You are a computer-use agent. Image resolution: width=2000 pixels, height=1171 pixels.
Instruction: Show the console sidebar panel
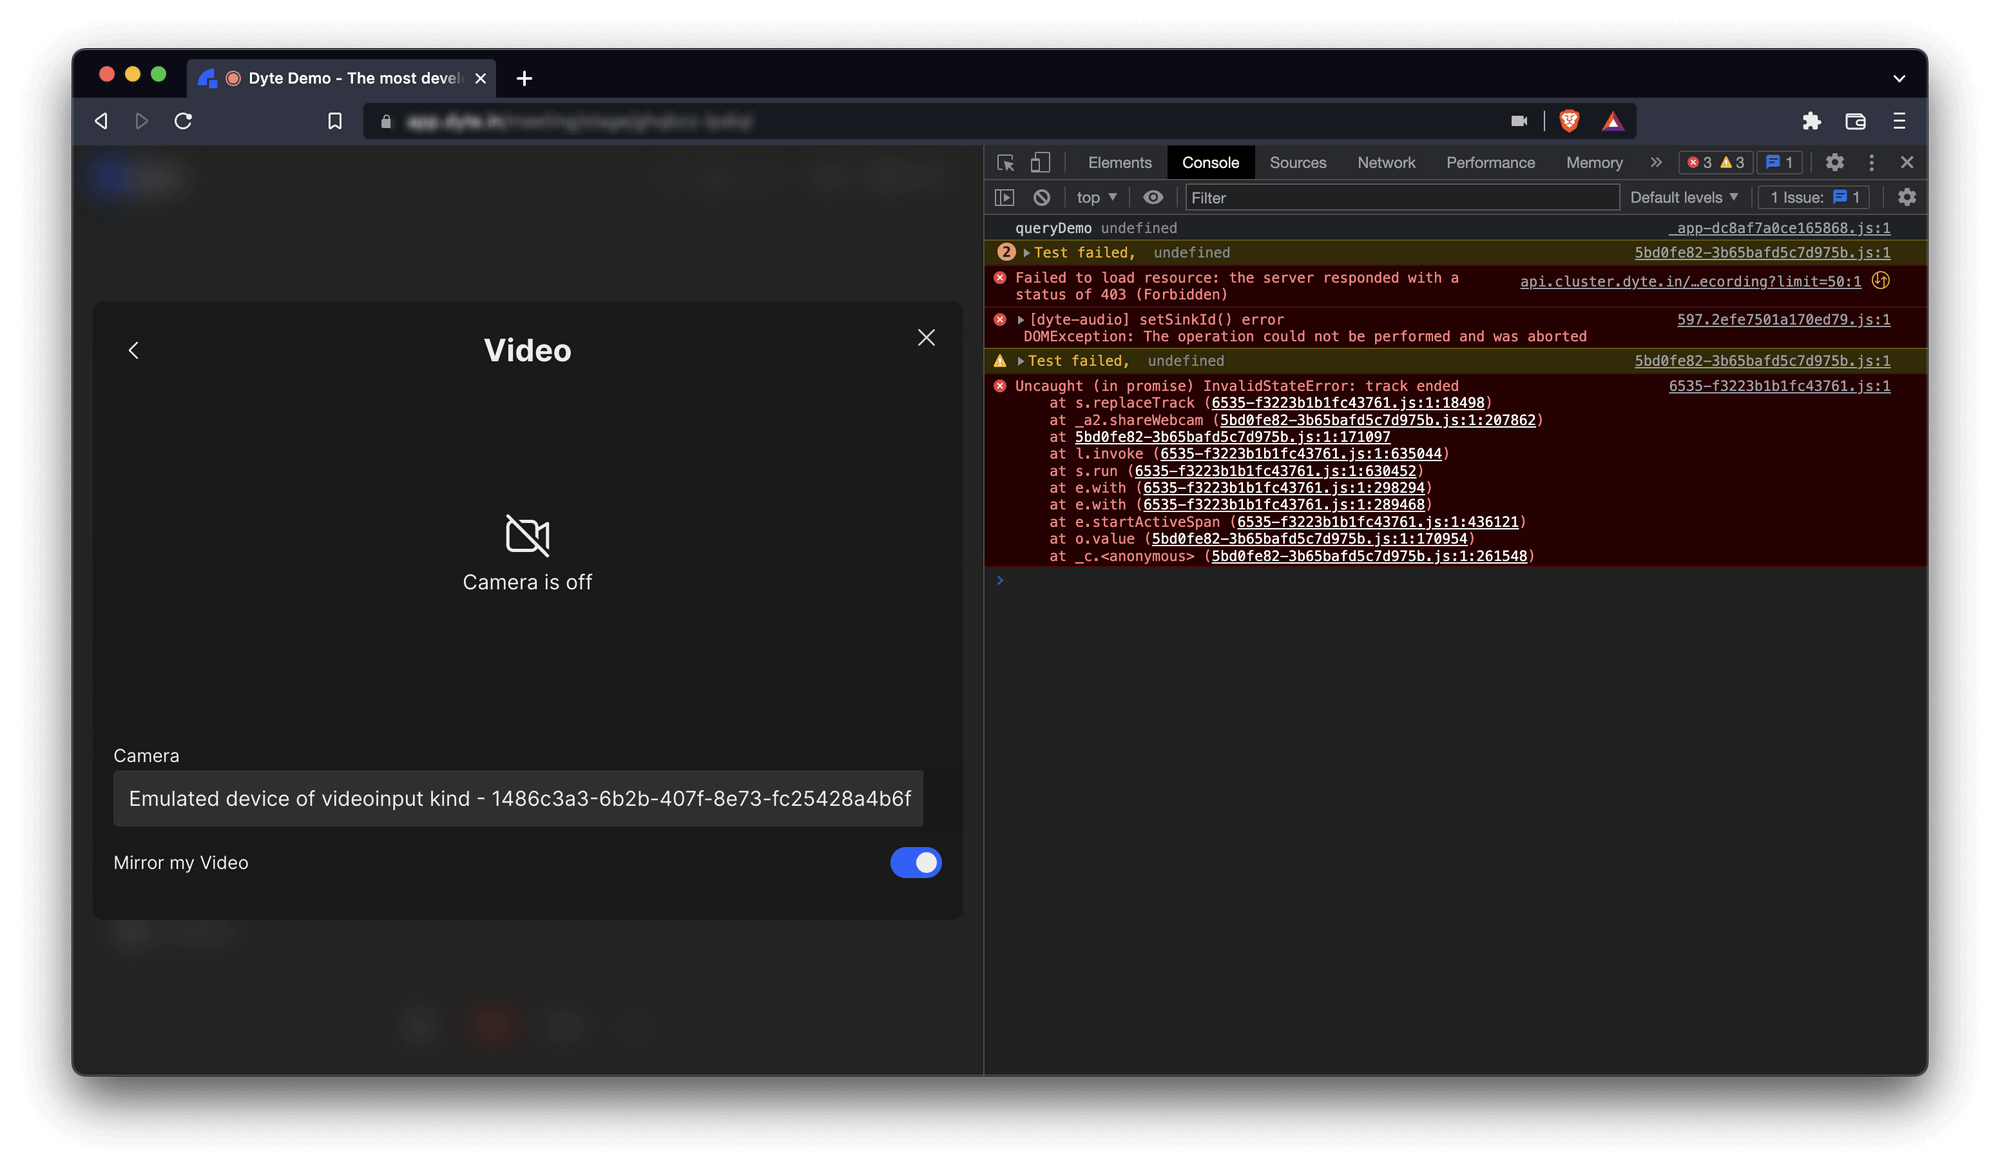click(1005, 197)
